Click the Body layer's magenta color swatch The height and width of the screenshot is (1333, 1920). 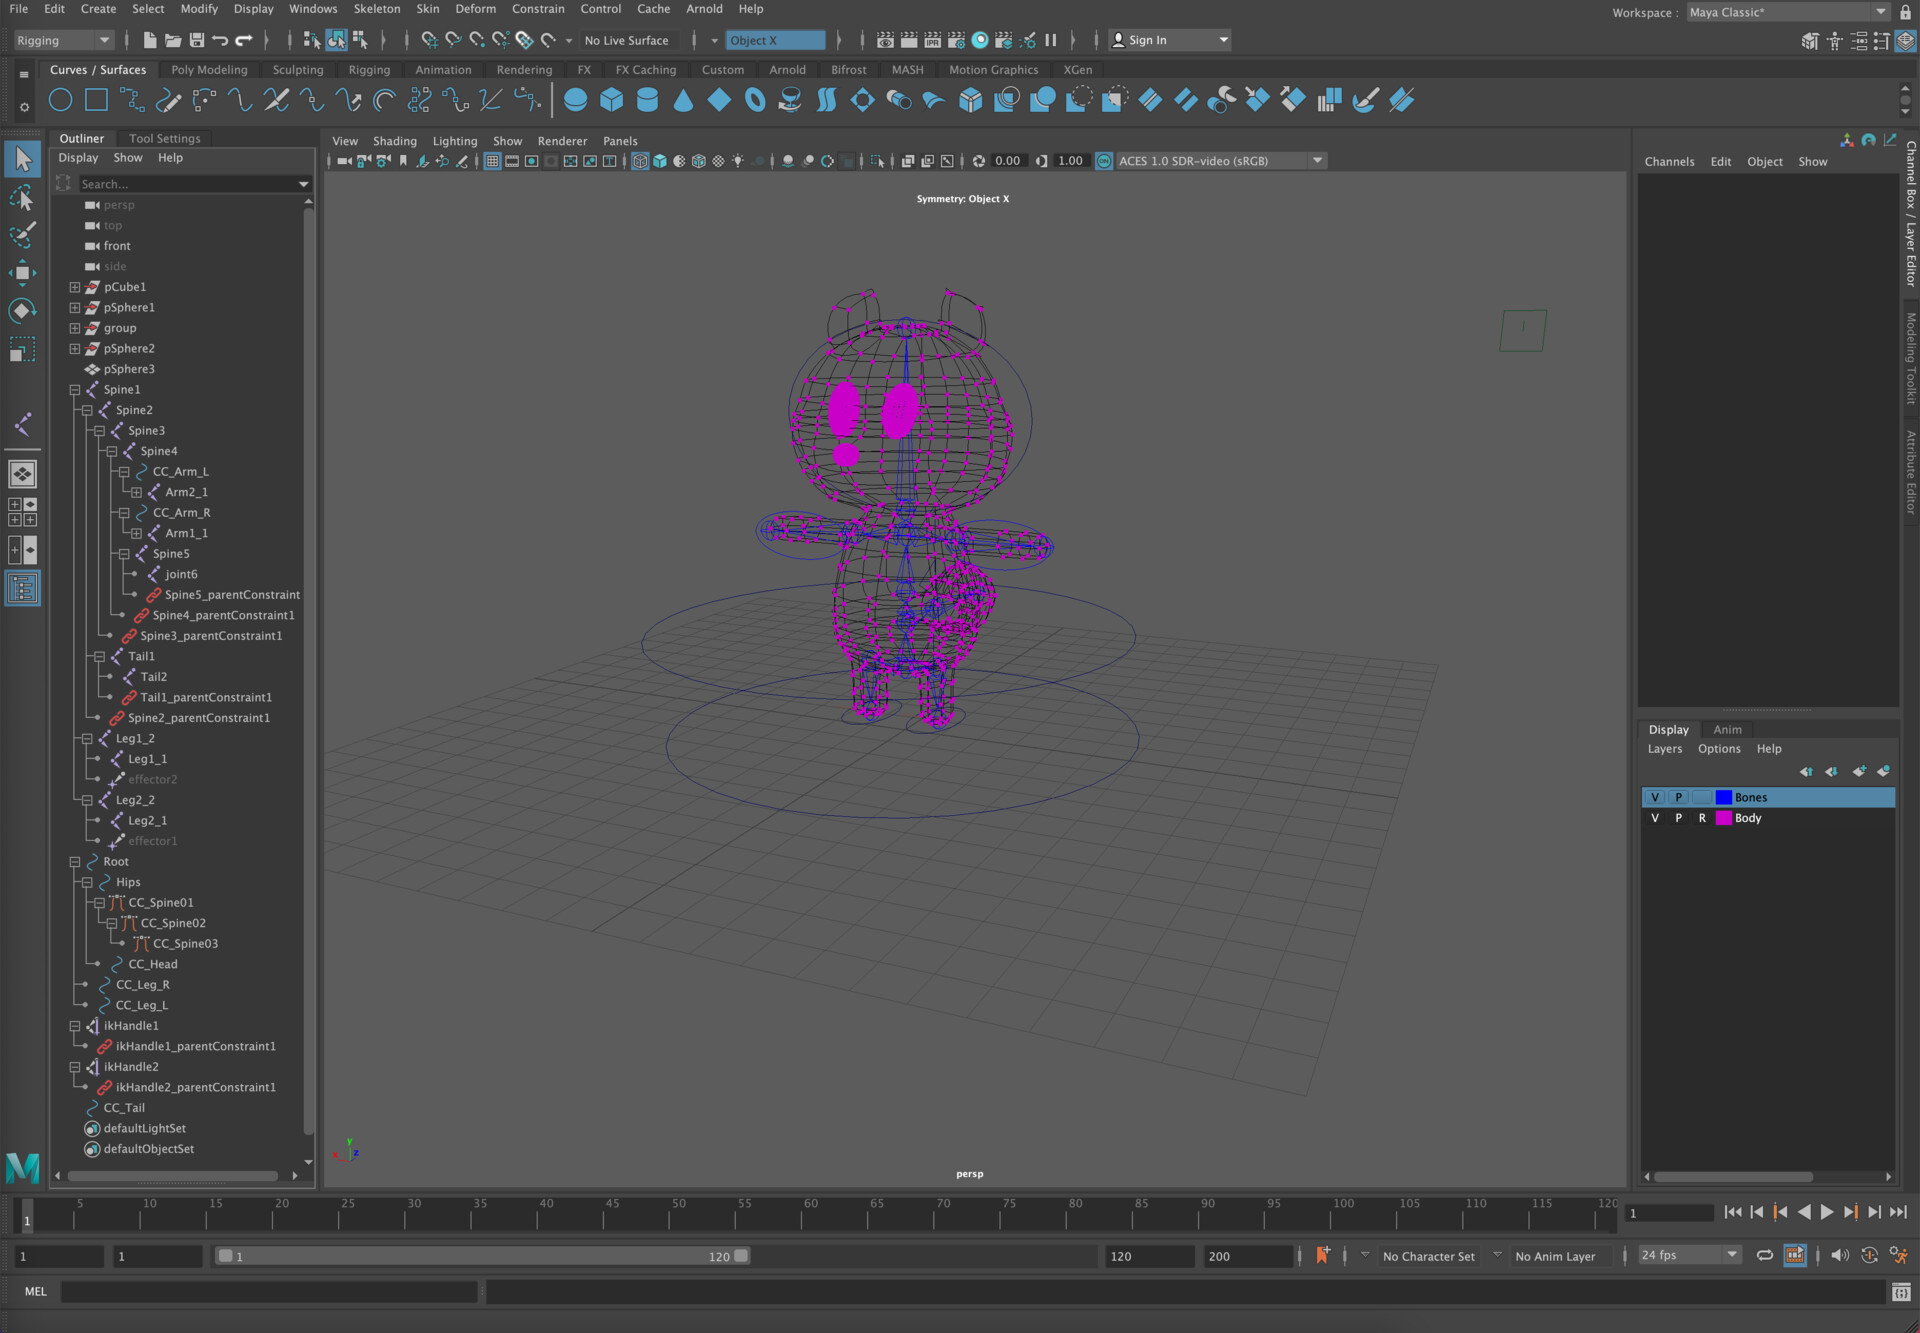click(x=1723, y=818)
